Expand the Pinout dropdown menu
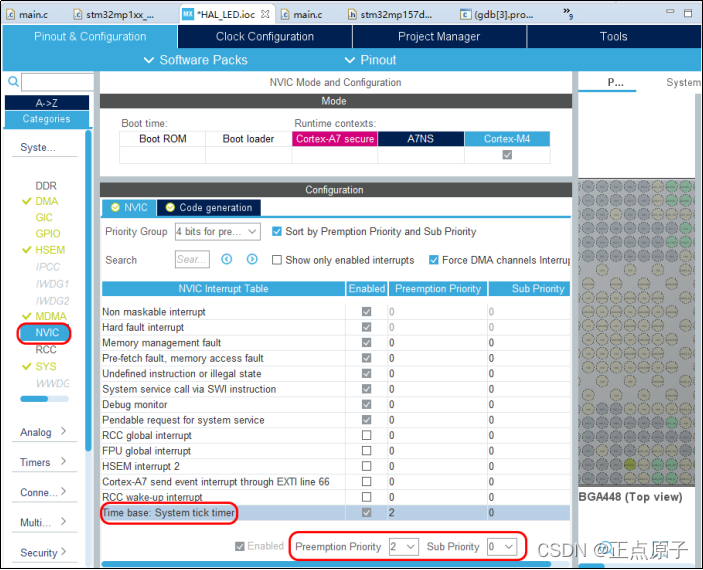The height and width of the screenshot is (570, 703). click(370, 60)
